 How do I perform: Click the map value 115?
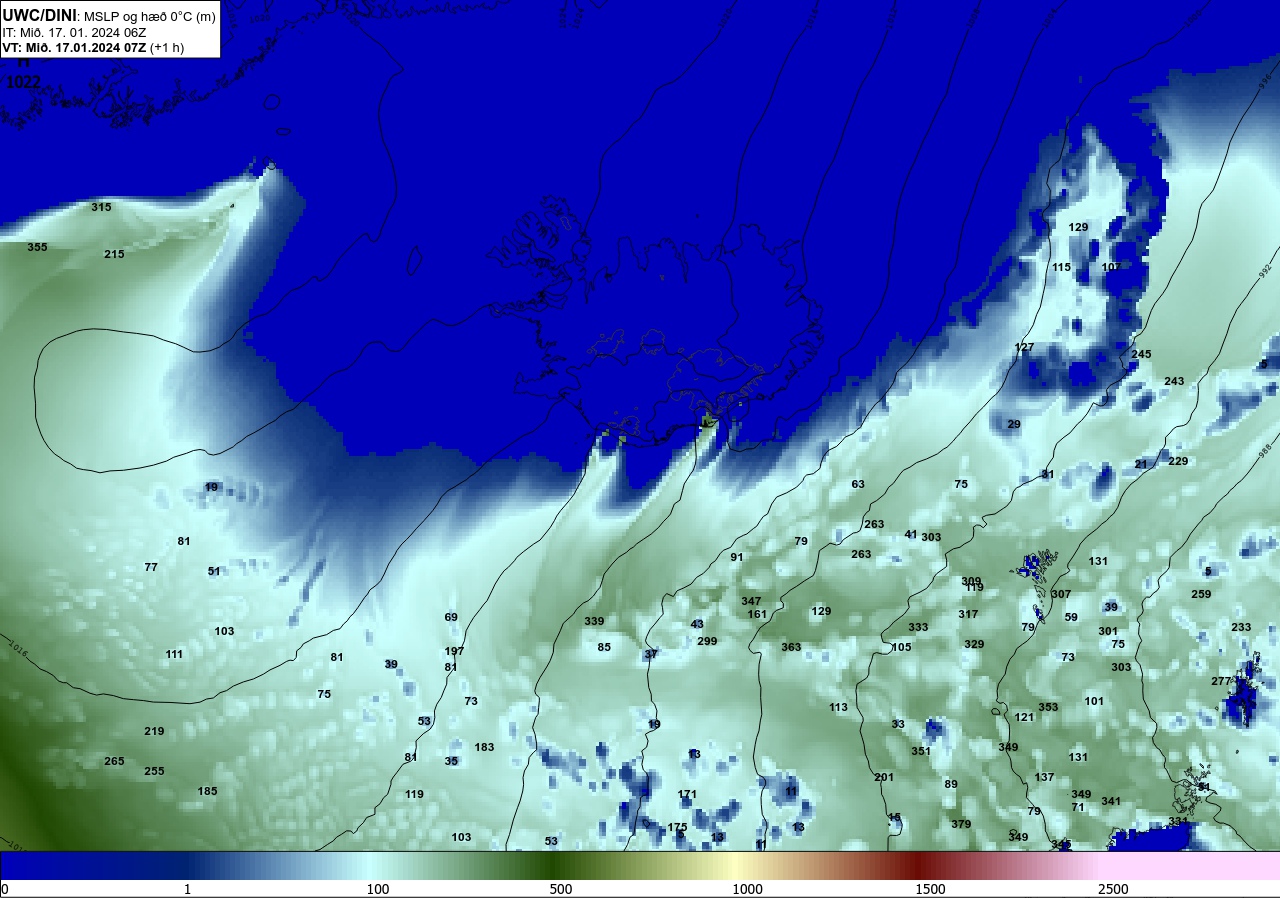coord(1061,267)
